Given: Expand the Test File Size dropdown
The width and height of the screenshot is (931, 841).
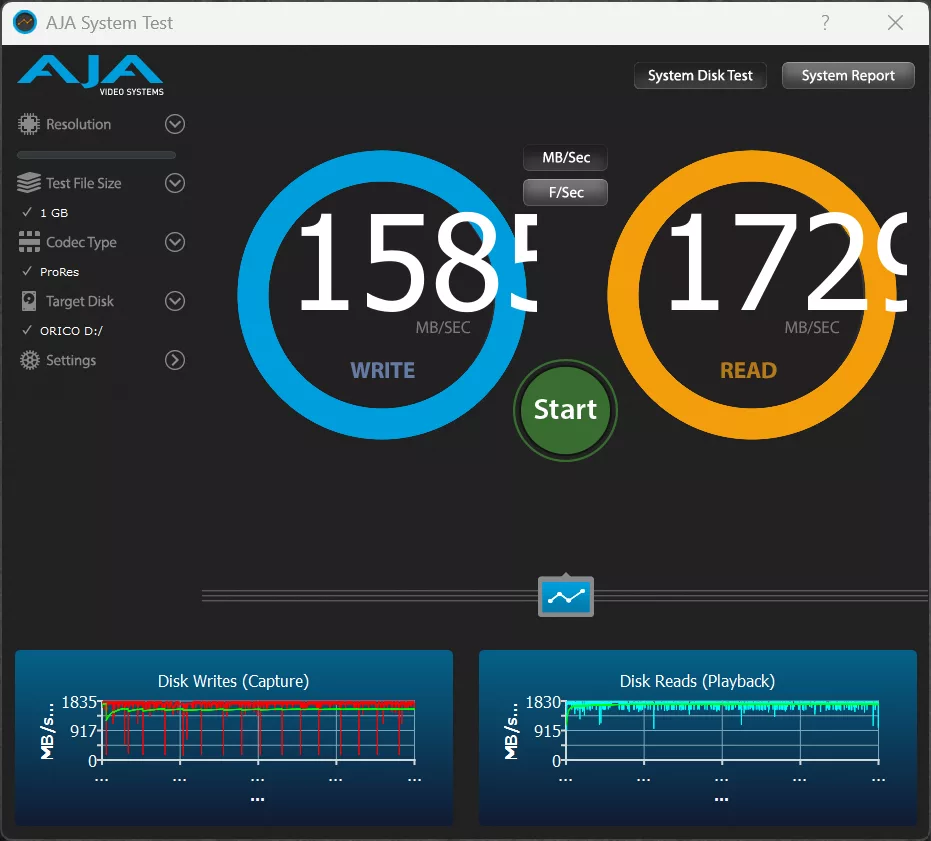Looking at the screenshot, I should 175,184.
